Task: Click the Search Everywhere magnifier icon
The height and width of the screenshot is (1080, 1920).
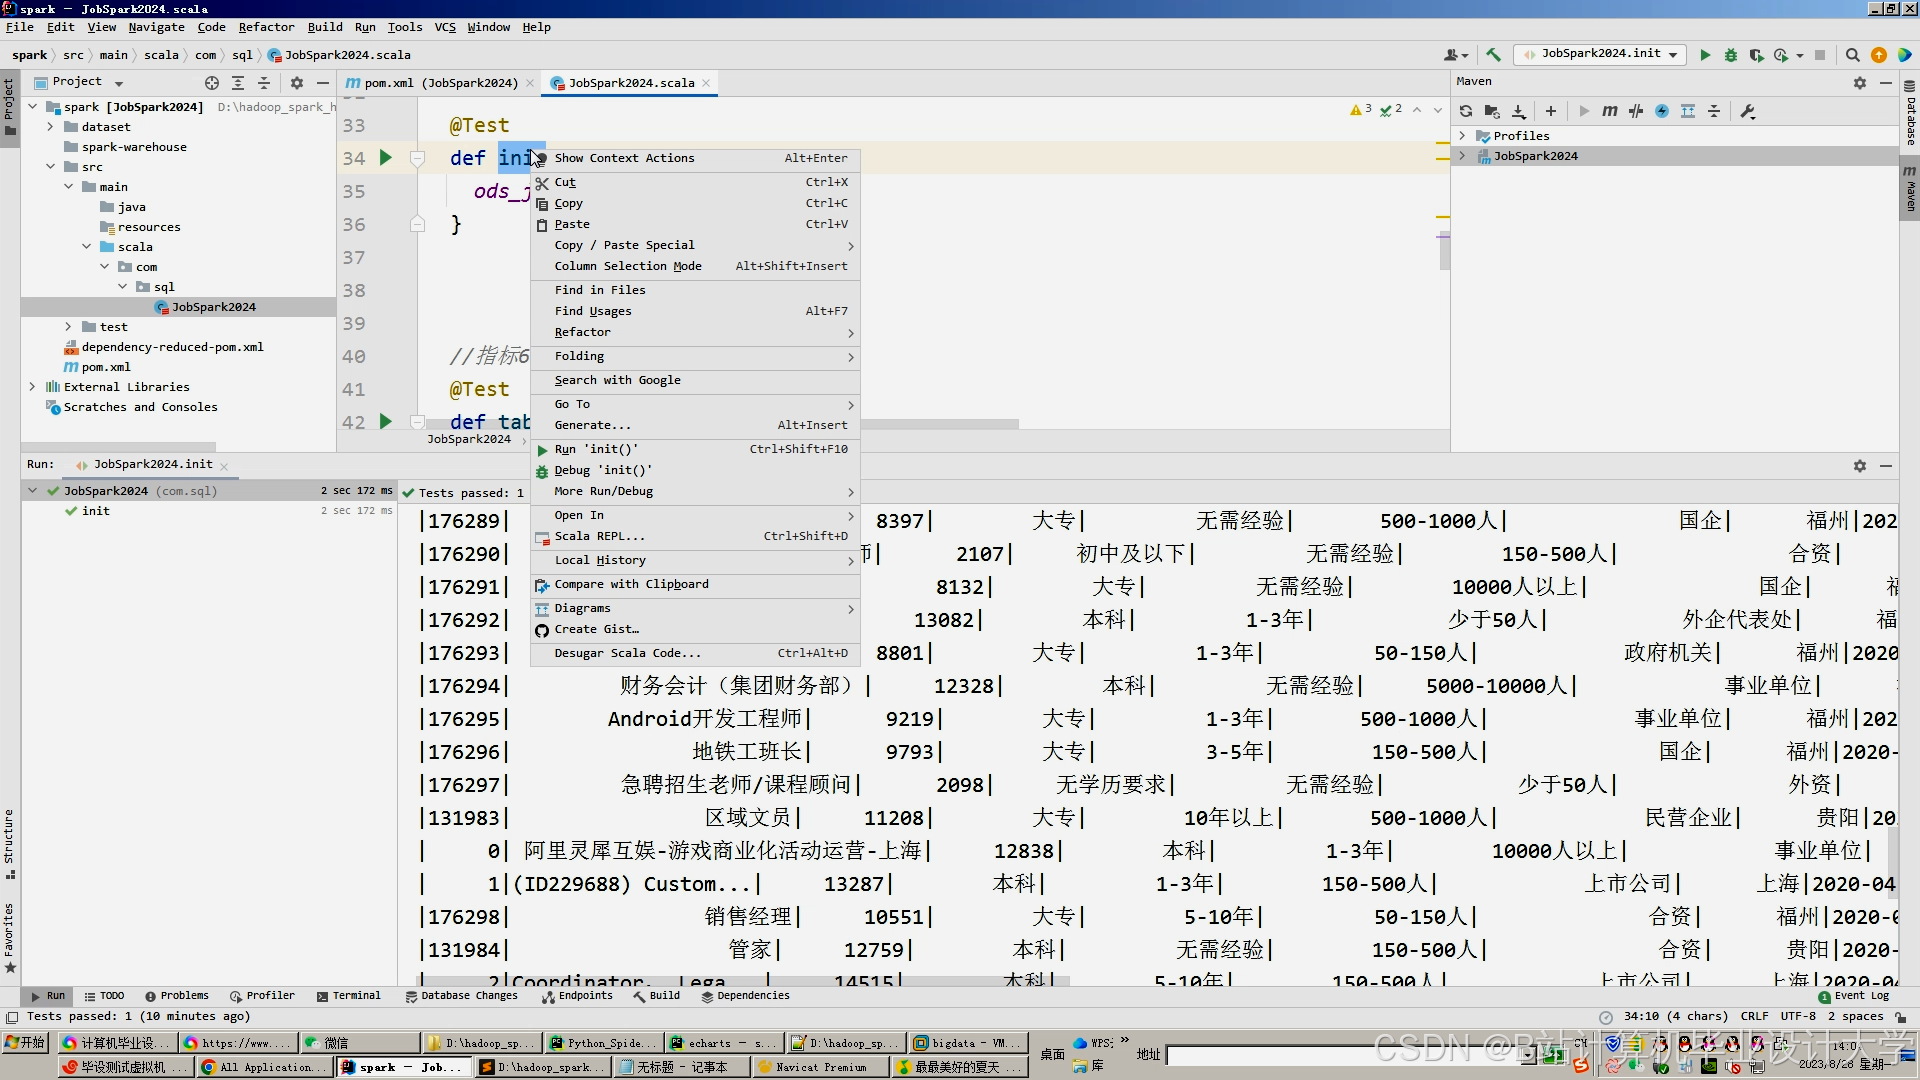Action: tap(1852, 55)
